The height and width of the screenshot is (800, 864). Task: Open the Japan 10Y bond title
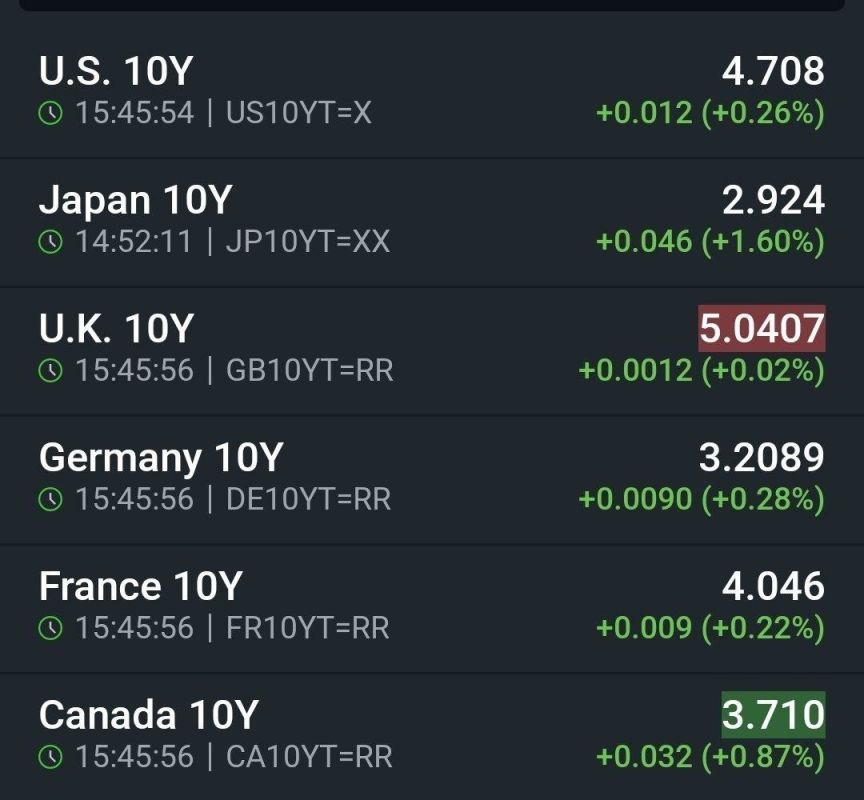tap(136, 200)
